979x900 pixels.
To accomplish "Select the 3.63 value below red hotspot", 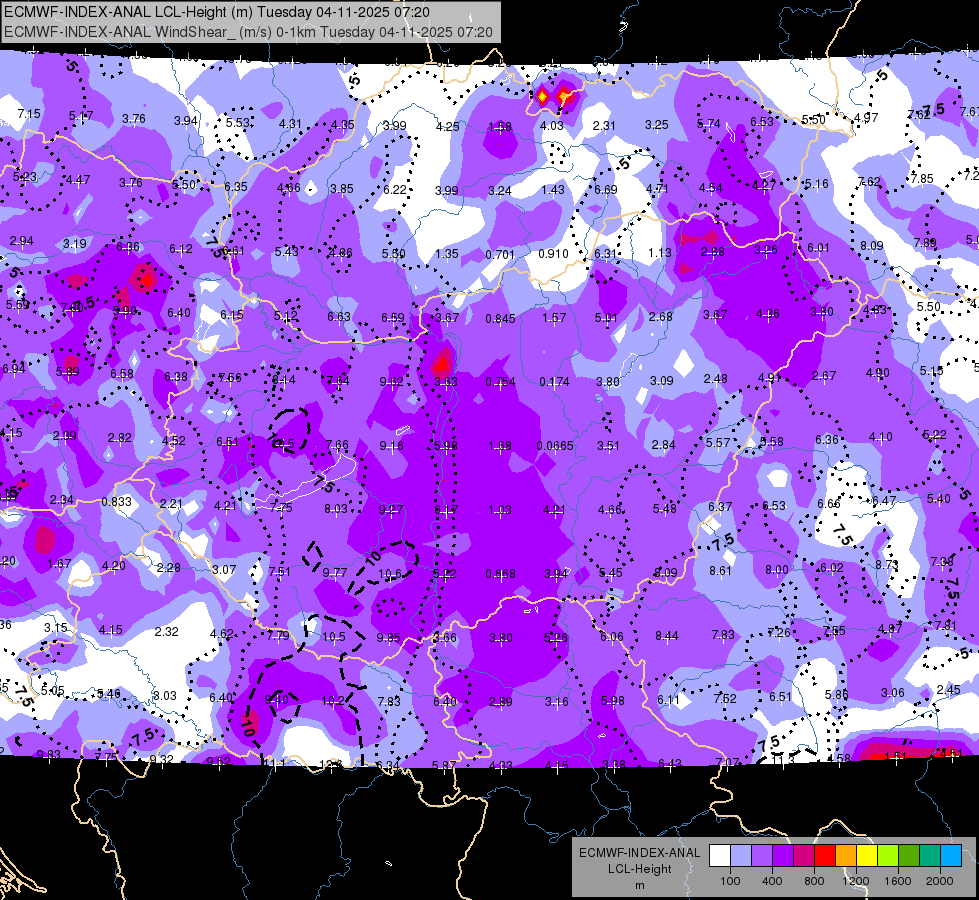I will pos(446,382).
